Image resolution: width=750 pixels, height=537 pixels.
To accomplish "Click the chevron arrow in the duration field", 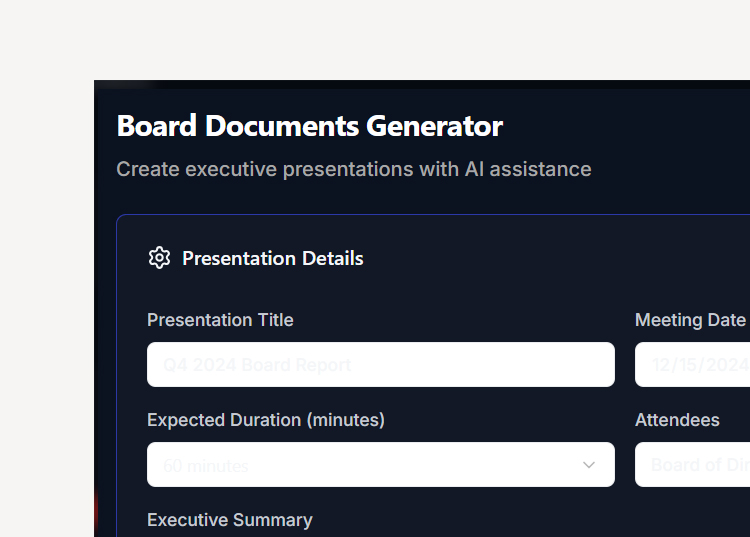I will pos(589,465).
